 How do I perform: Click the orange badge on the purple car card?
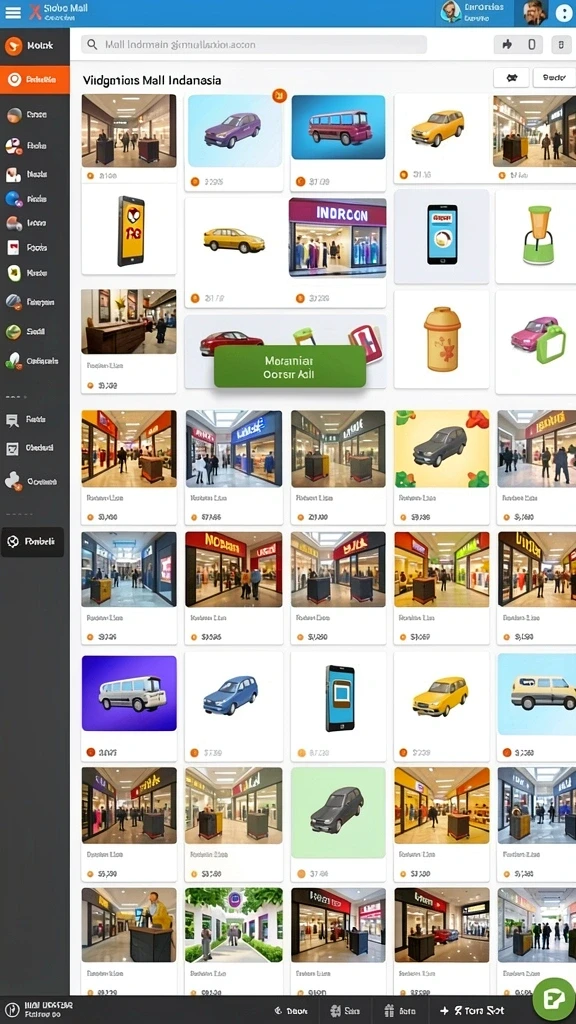point(280,96)
